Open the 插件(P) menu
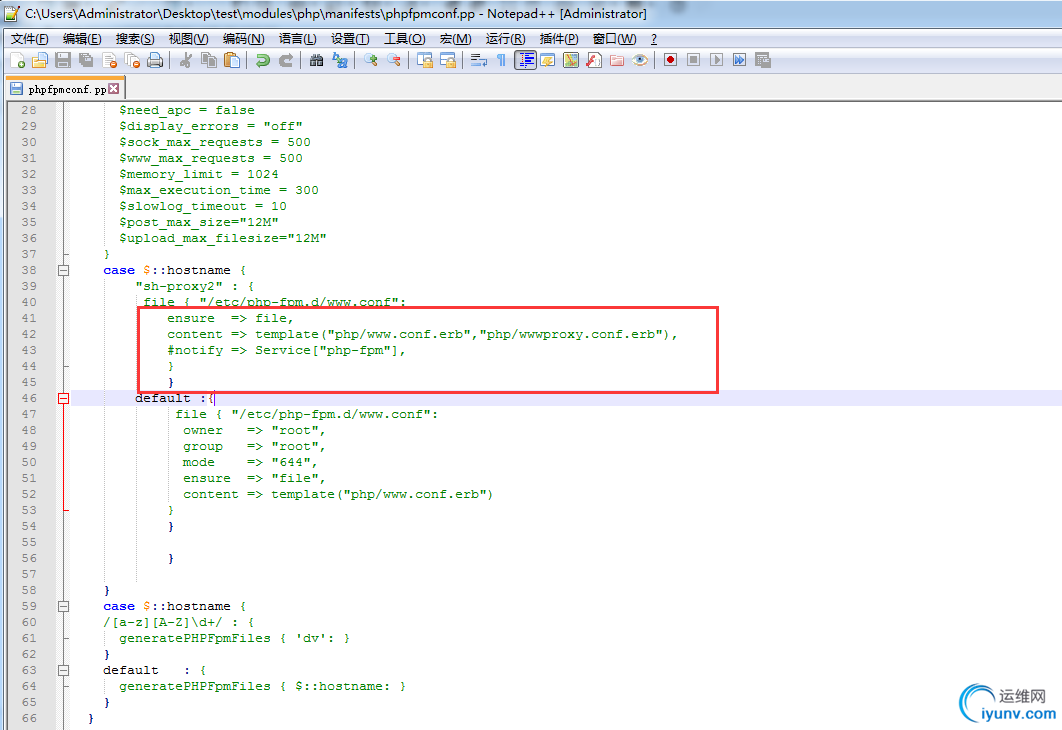Image resolution: width=1062 pixels, height=730 pixels. tap(558, 39)
